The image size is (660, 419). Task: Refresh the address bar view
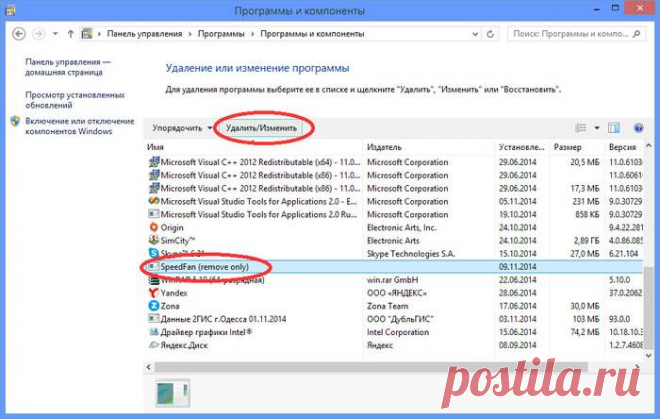[490, 34]
